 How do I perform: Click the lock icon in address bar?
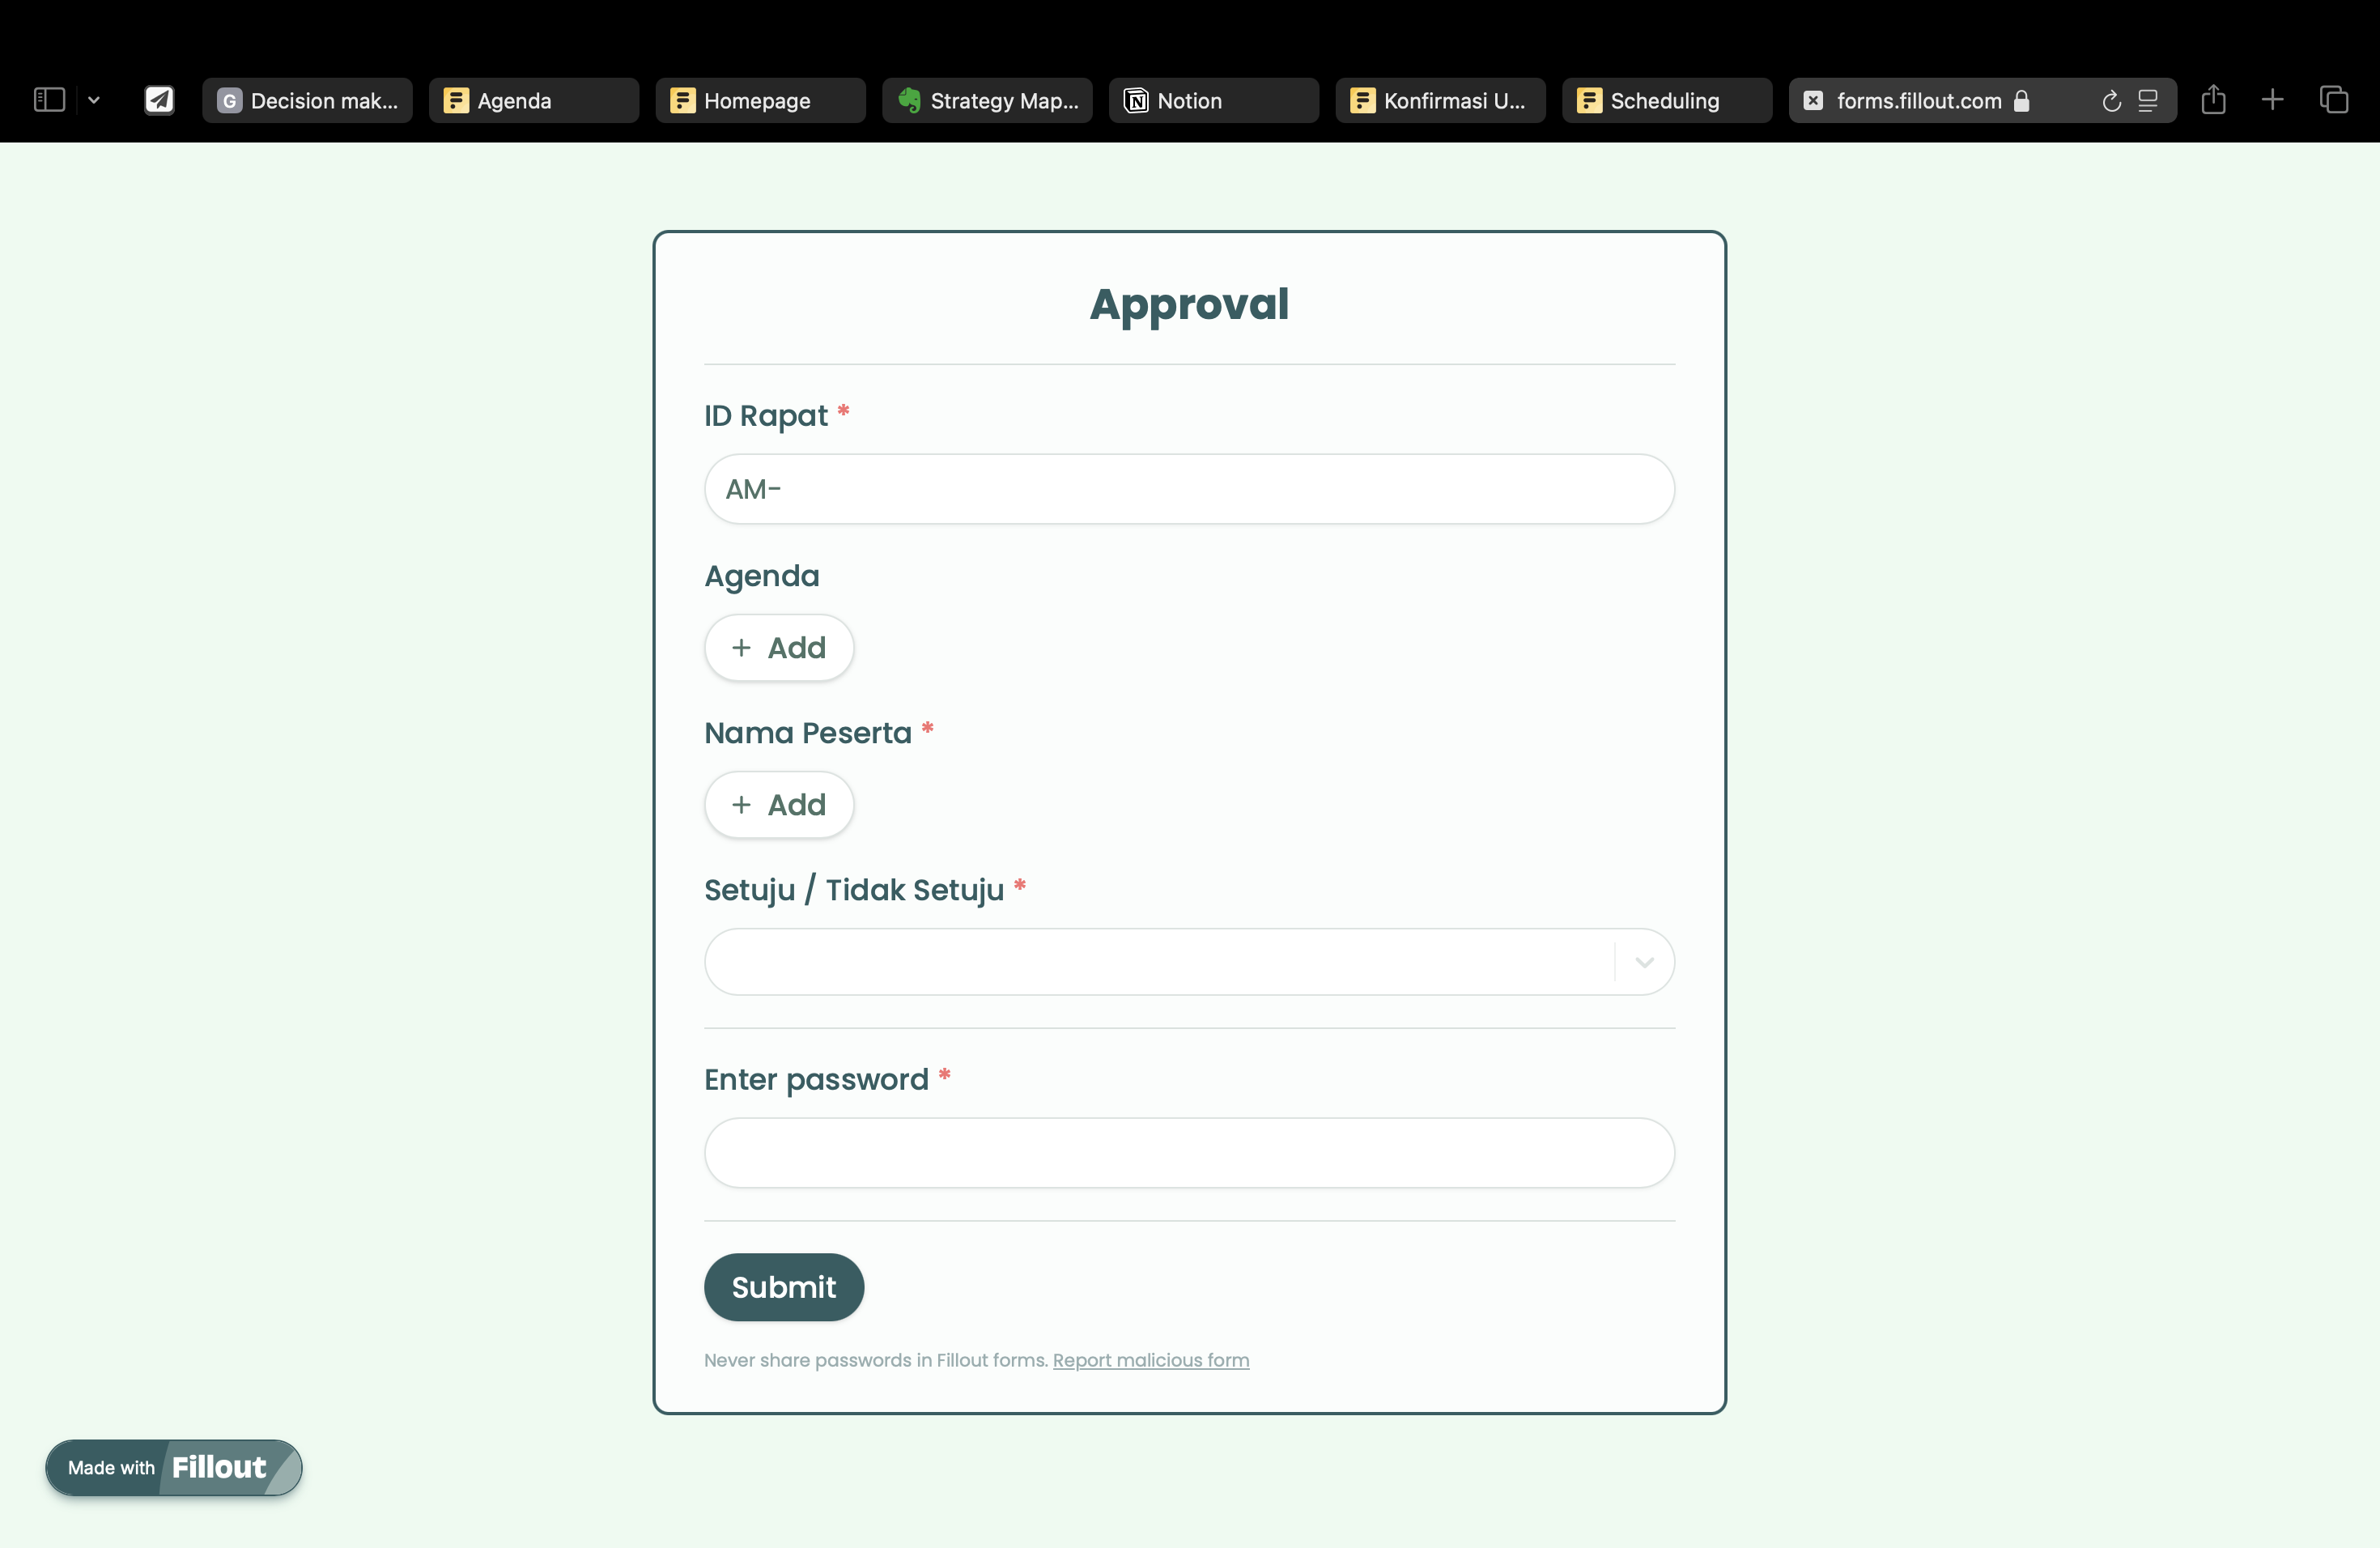2021,100
